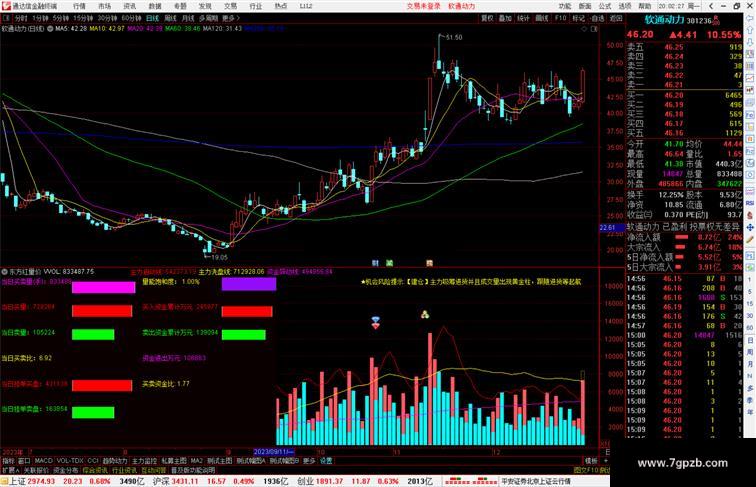The image size is (756, 487).
Task: Expand 更多 in bottom indicator tabs
Action: 309,461
